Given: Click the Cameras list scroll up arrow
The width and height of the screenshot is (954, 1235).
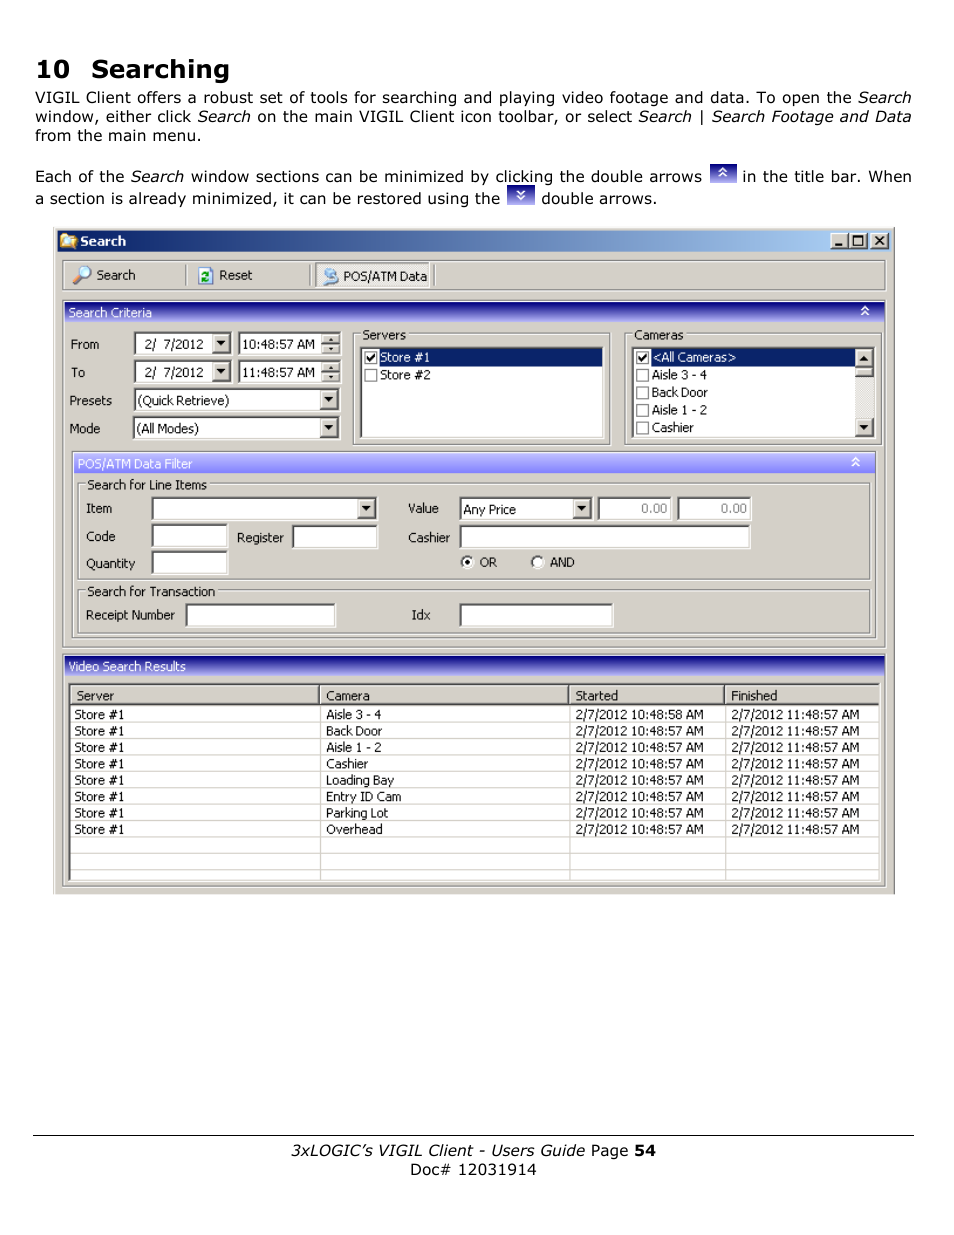Looking at the screenshot, I should pos(865,357).
